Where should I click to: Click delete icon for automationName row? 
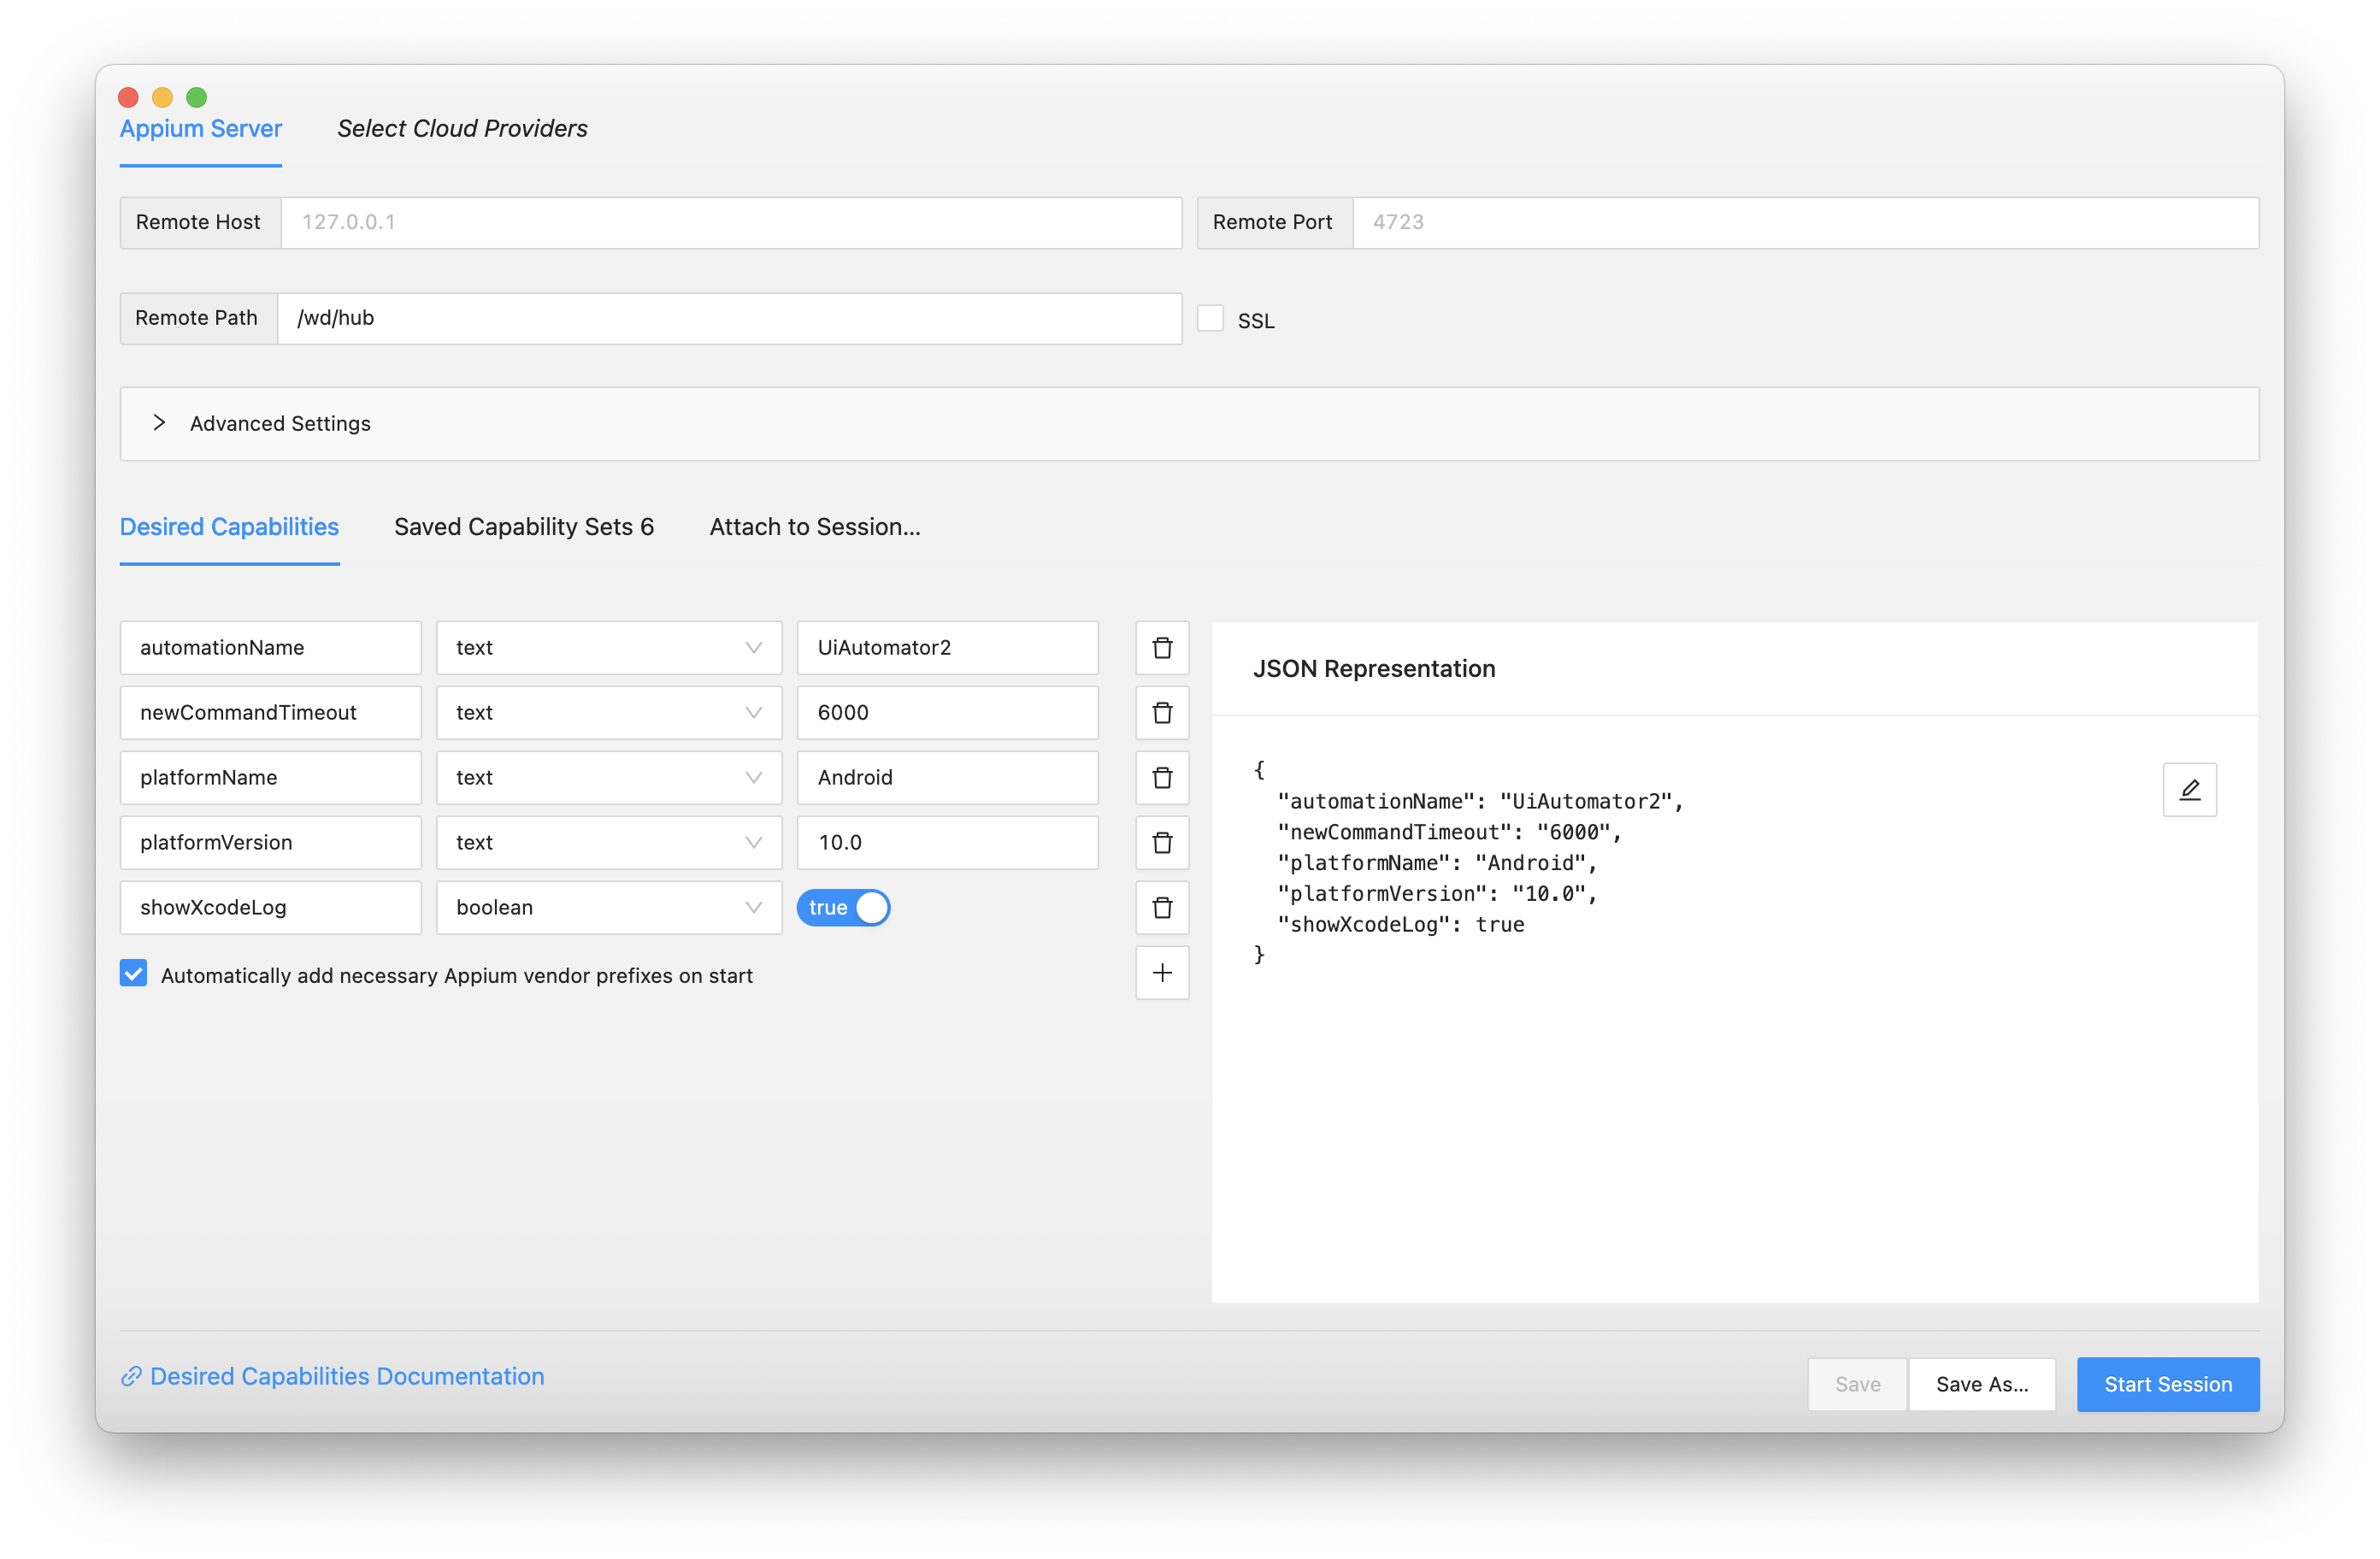click(1162, 647)
